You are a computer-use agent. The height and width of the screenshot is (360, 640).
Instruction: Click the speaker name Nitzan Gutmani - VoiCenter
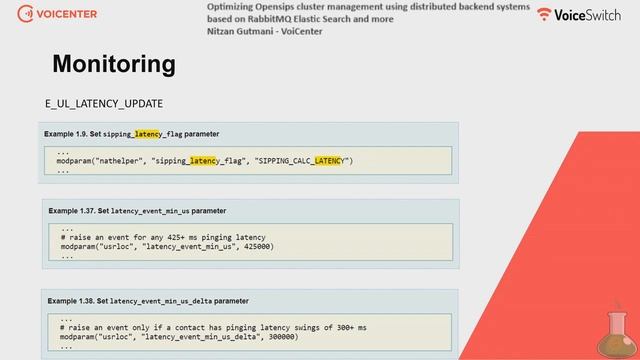(x=264, y=31)
